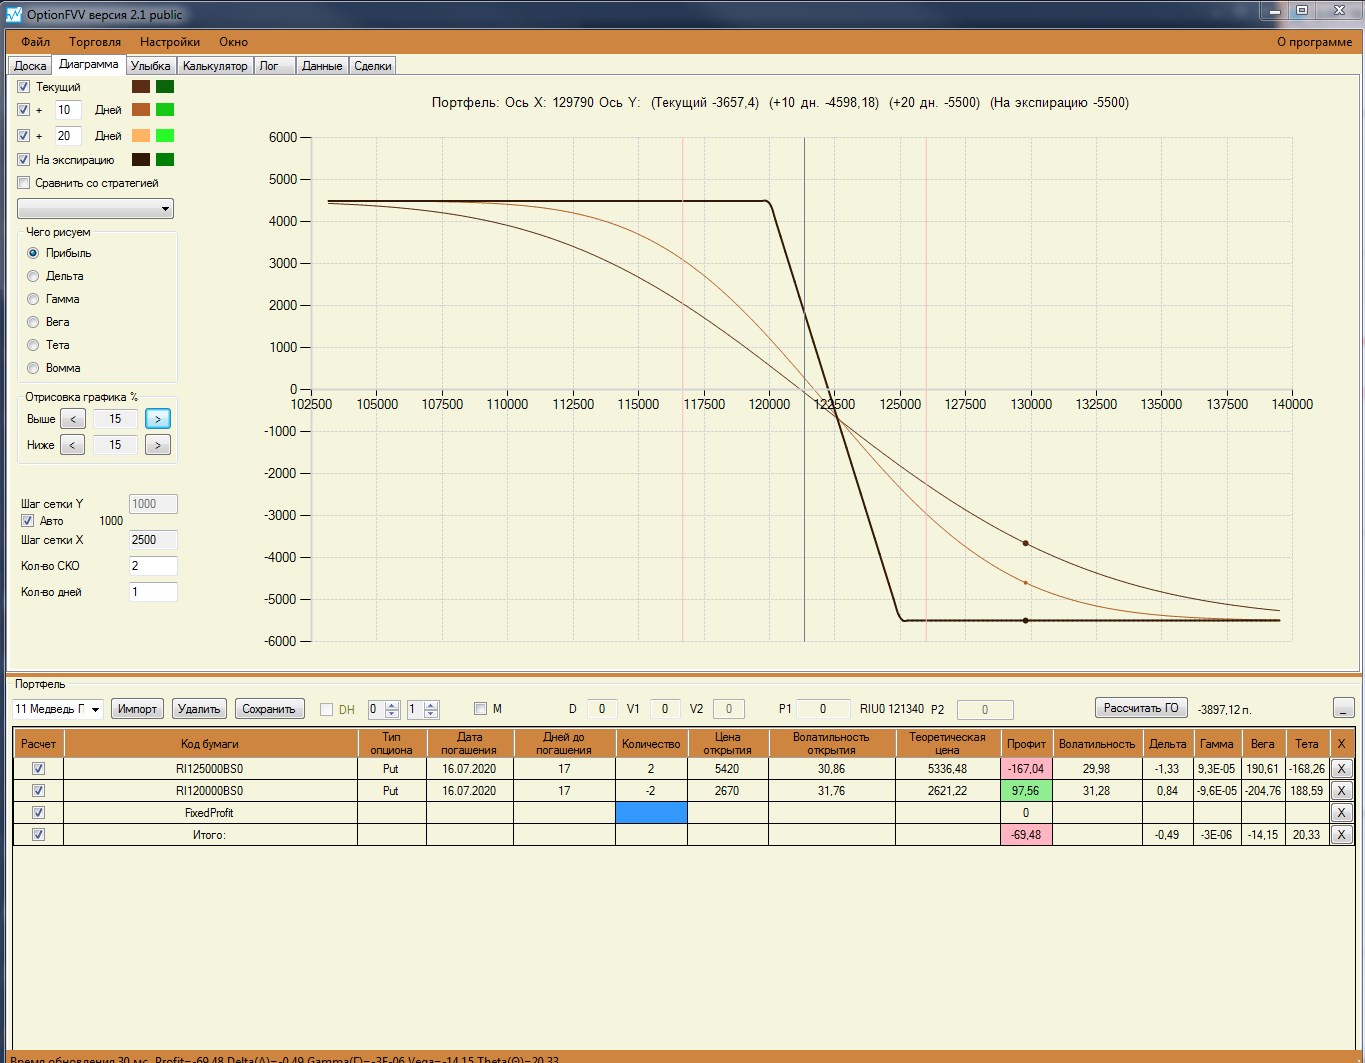Click the Кол-во СКО input field
The width and height of the screenshot is (1365, 1063).
pyautogui.click(x=153, y=566)
